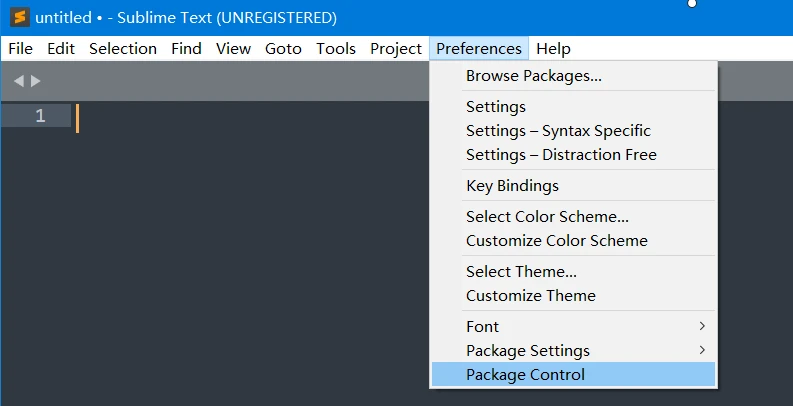Open the File menu

[x=20, y=48]
